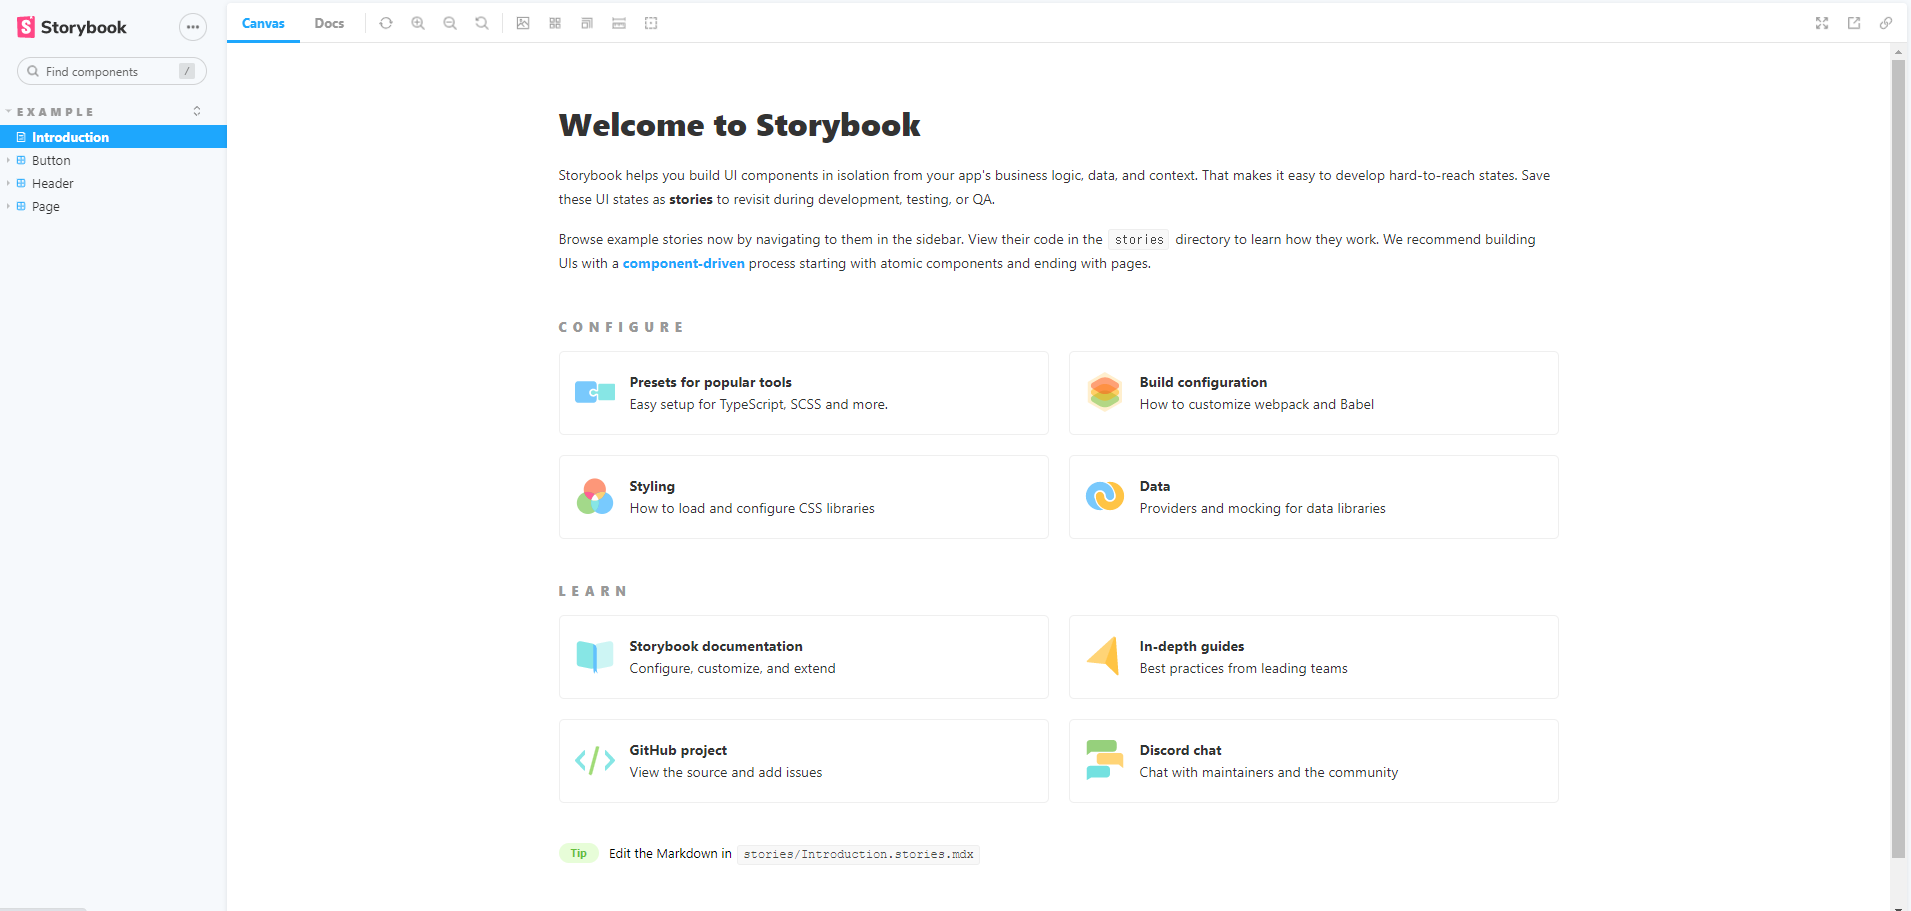This screenshot has width=1911, height=911.
Task: Click the inline 'stories' code word
Action: tap(1139, 240)
